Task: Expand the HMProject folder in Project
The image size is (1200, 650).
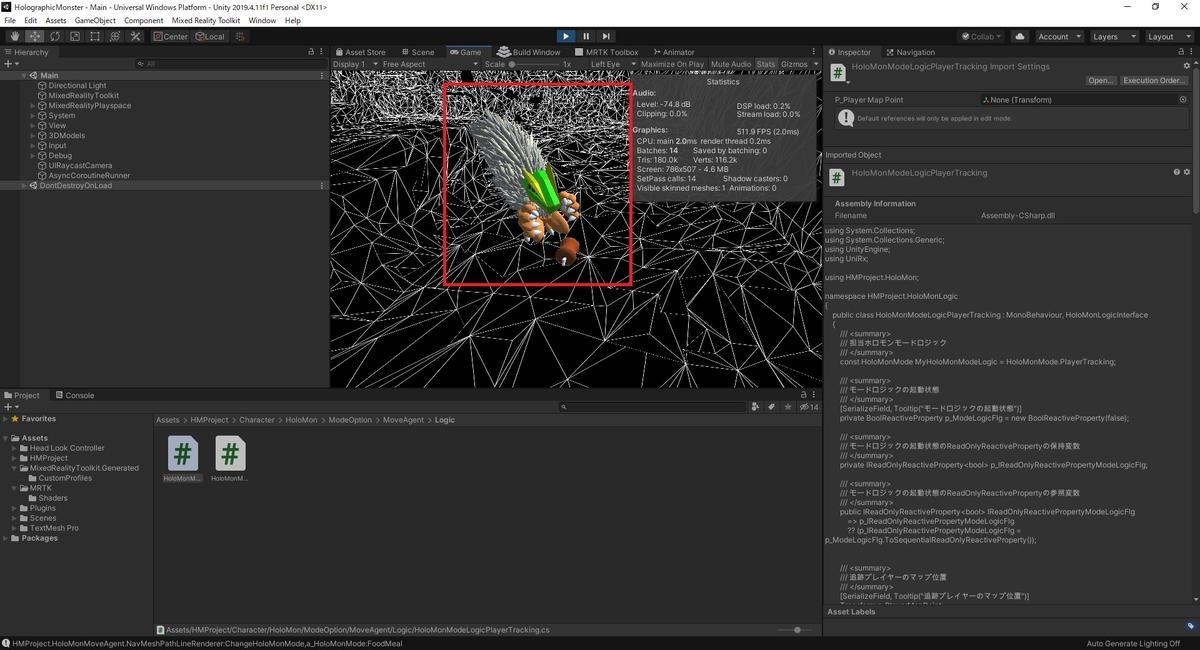Action: point(14,458)
